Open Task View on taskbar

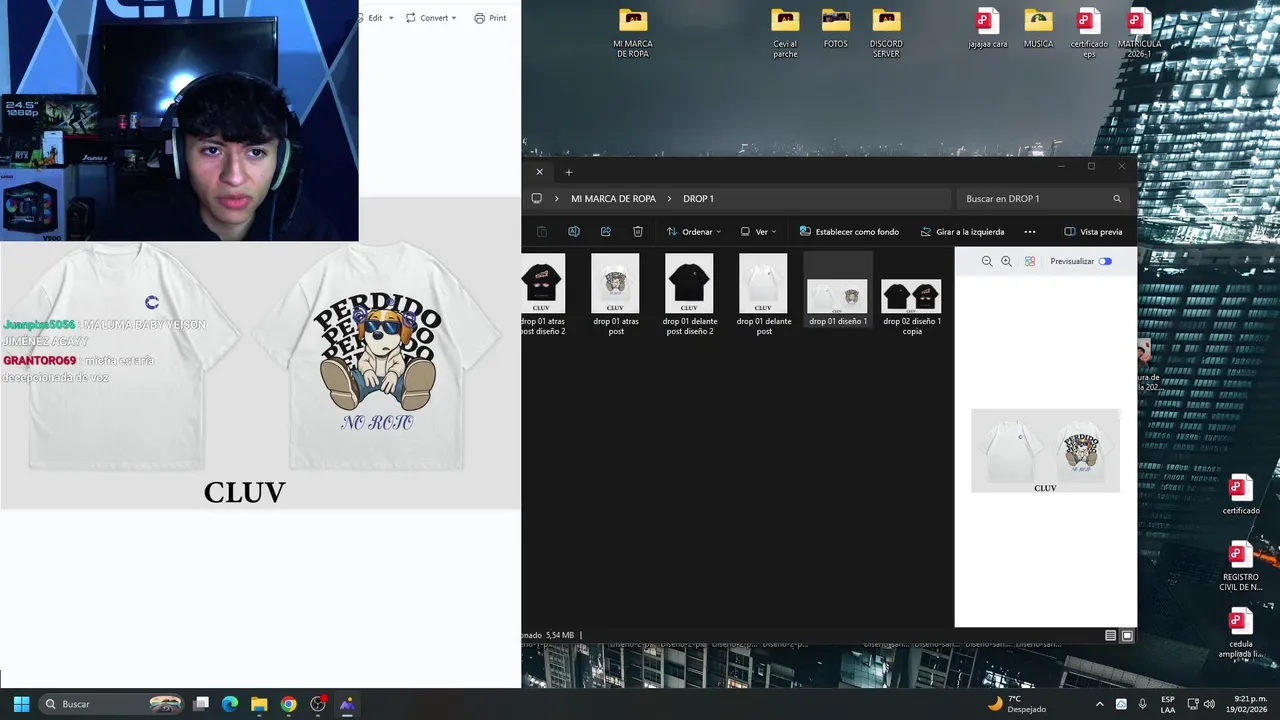[x=201, y=704]
